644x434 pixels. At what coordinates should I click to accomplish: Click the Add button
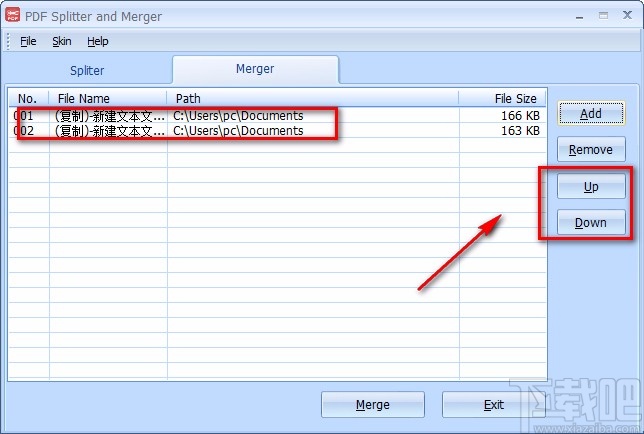click(591, 113)
